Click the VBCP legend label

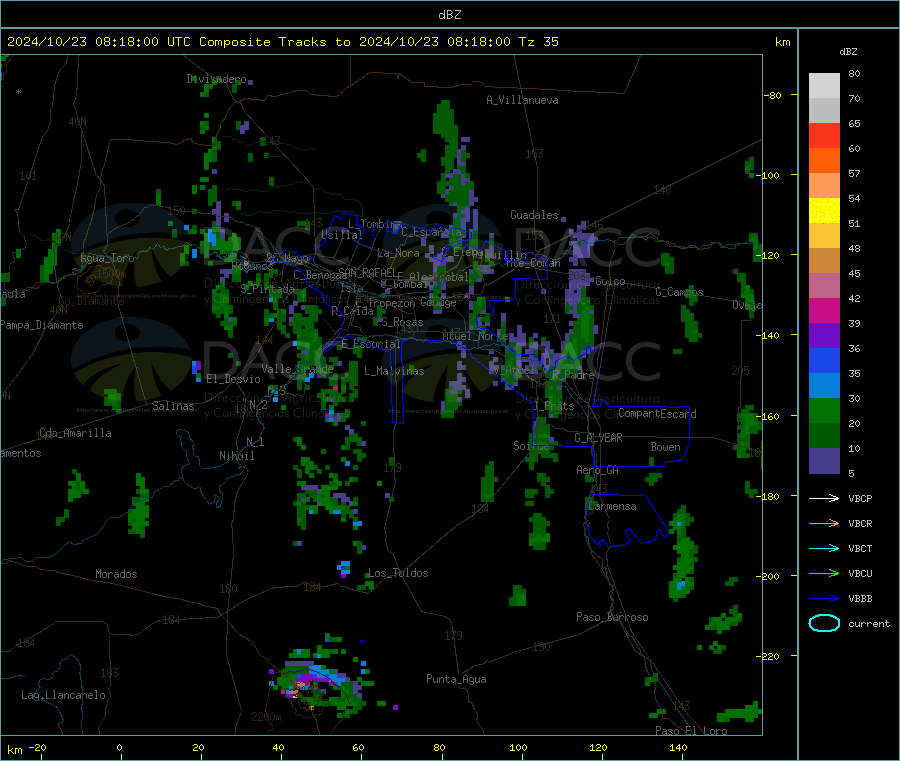pyautogui.click(x=860, y=498)
